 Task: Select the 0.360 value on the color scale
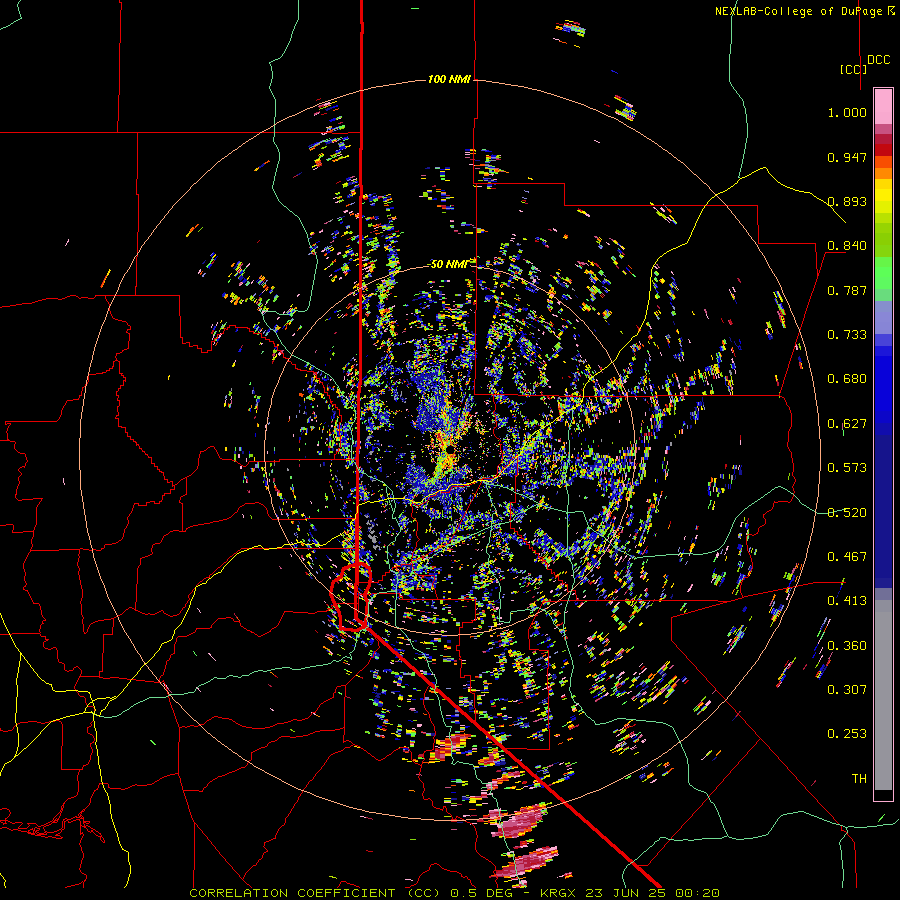point(847,646)
